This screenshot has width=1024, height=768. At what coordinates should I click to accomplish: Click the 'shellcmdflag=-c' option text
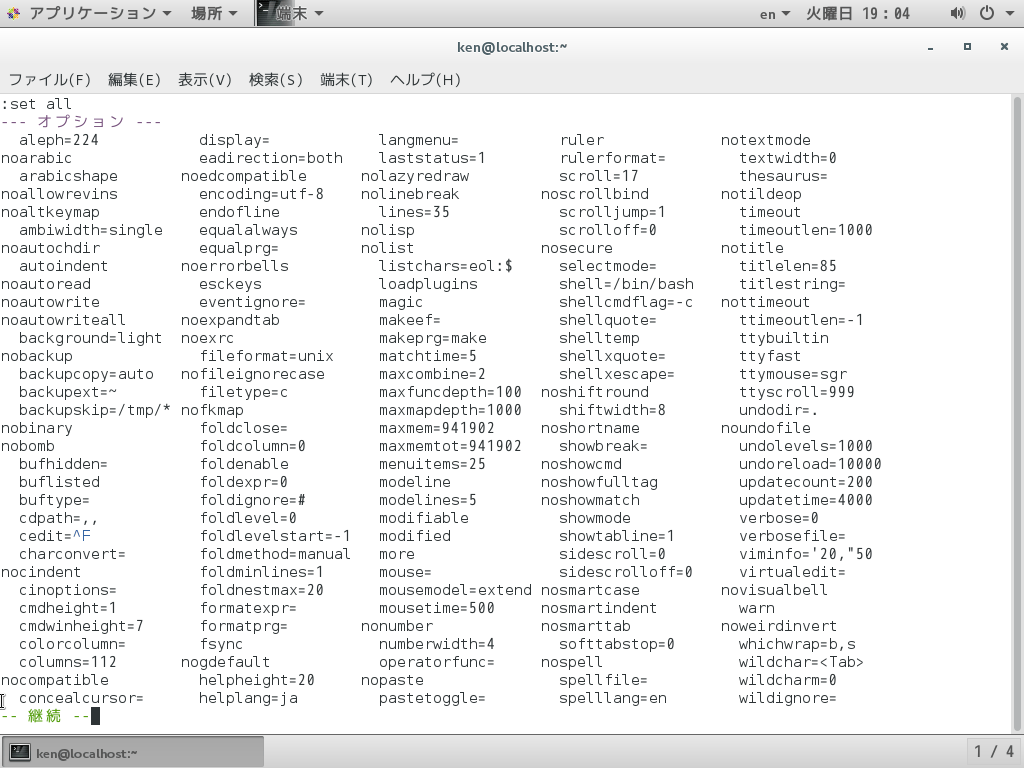(x=626, y=302)
